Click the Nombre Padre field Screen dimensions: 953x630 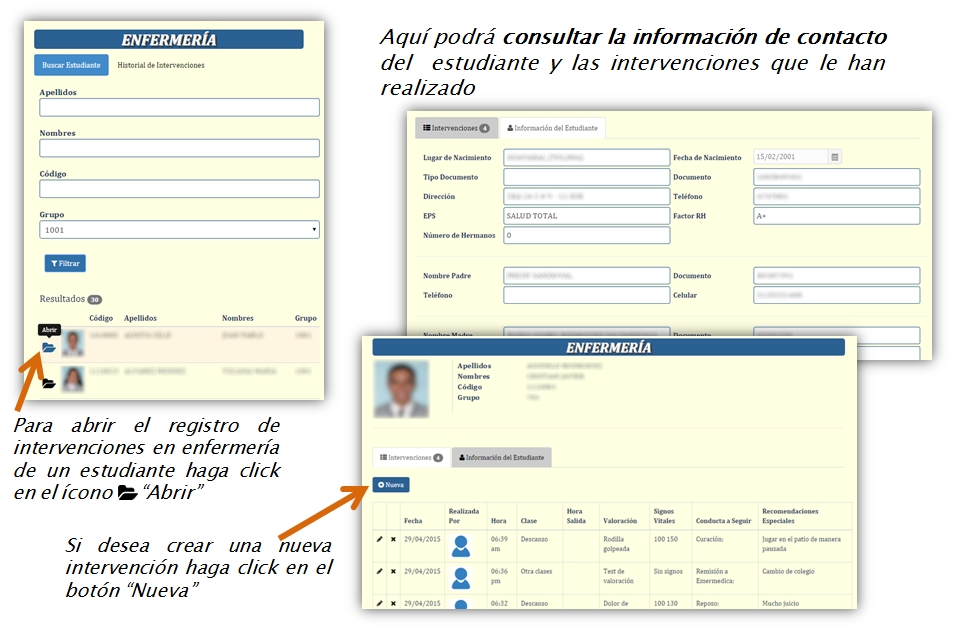point(587,275)
